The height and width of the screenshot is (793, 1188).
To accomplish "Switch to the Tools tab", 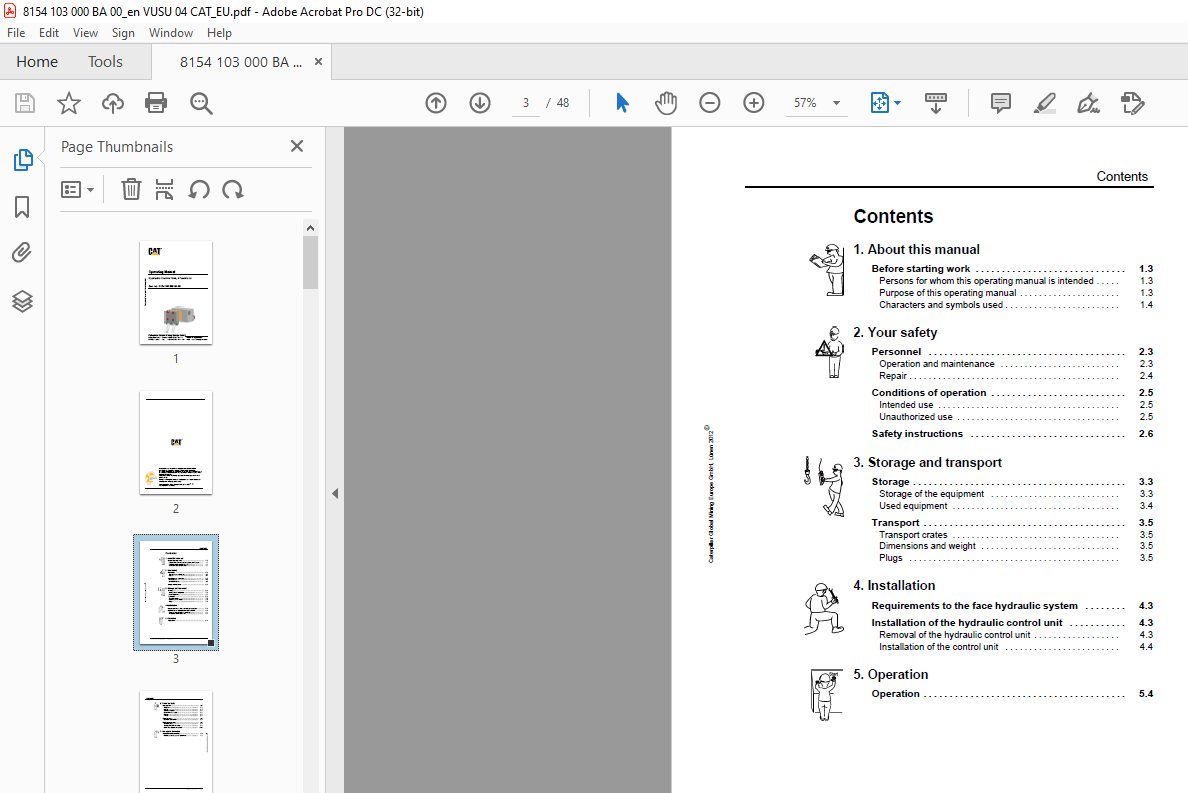I will pyautogui.click(x=105, y=61).
